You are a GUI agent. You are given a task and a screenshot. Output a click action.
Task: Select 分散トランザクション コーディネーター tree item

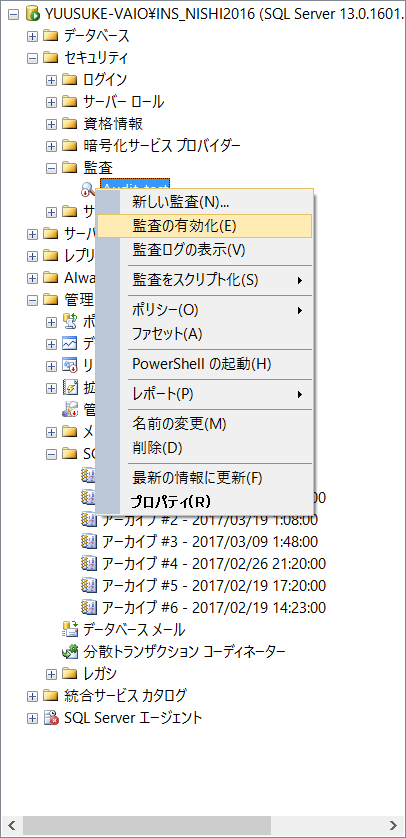pyautogui.click(x=184, y=651)
